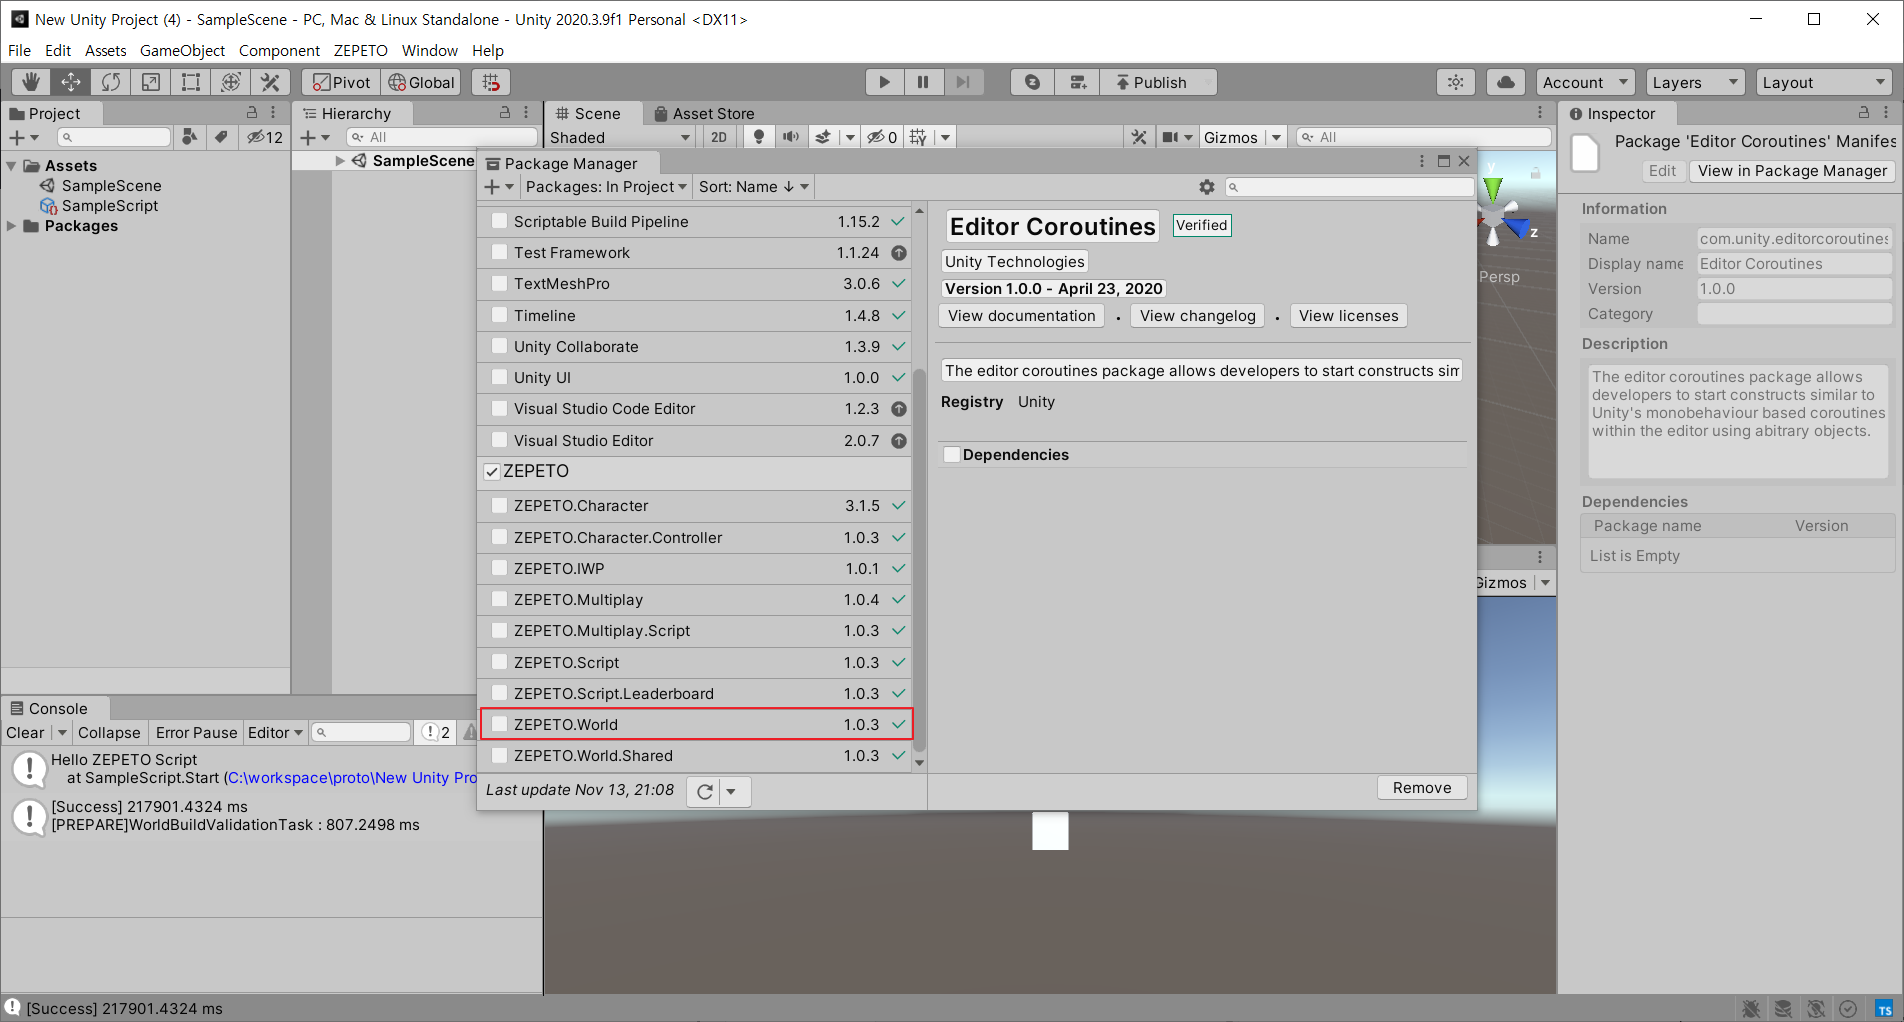Check the TextMeshPro package checkbox
This screenshot has width=1904, height=1022.
coord(499,283)
